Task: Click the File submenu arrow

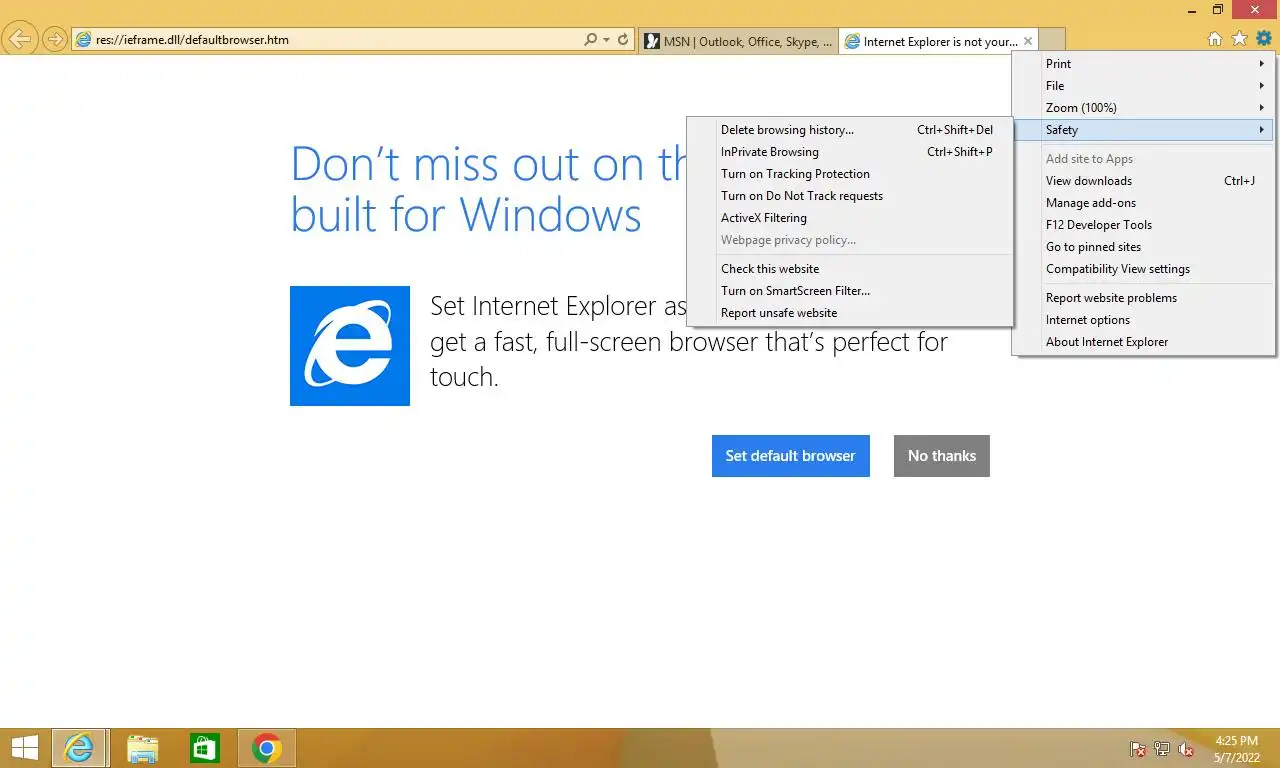Action: 1262,85
